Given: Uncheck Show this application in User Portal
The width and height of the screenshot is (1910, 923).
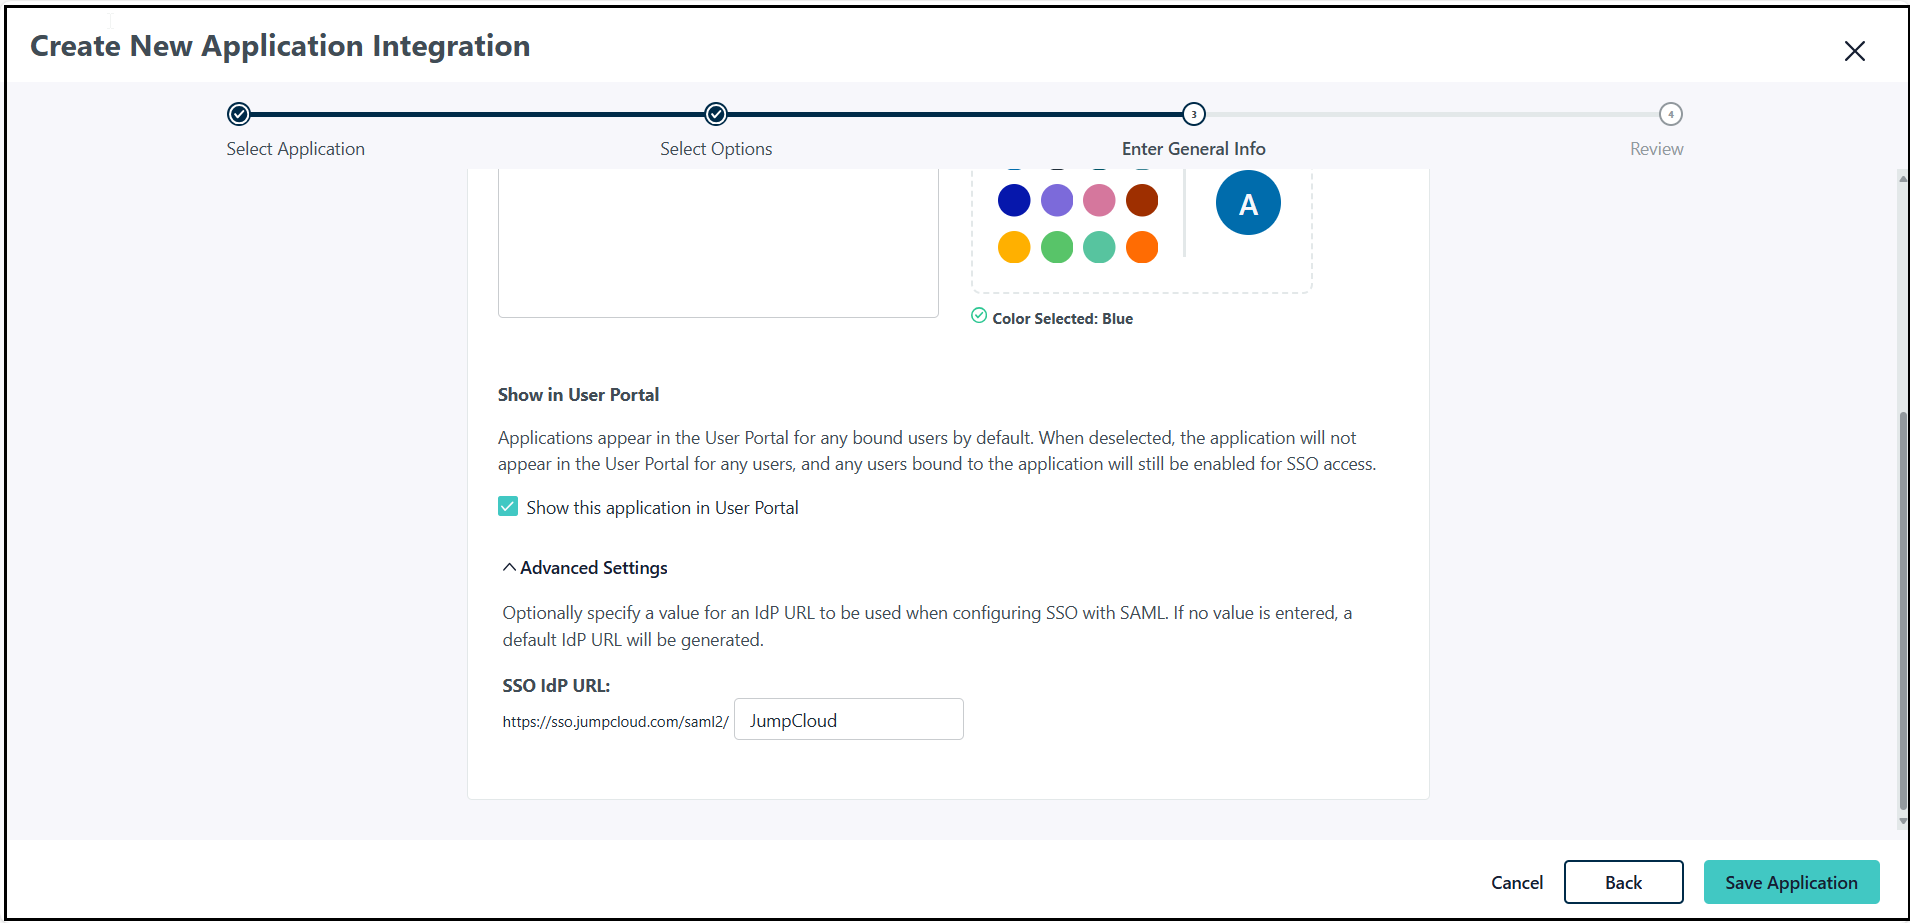Looking at the screenshot, I should point(508,507).
